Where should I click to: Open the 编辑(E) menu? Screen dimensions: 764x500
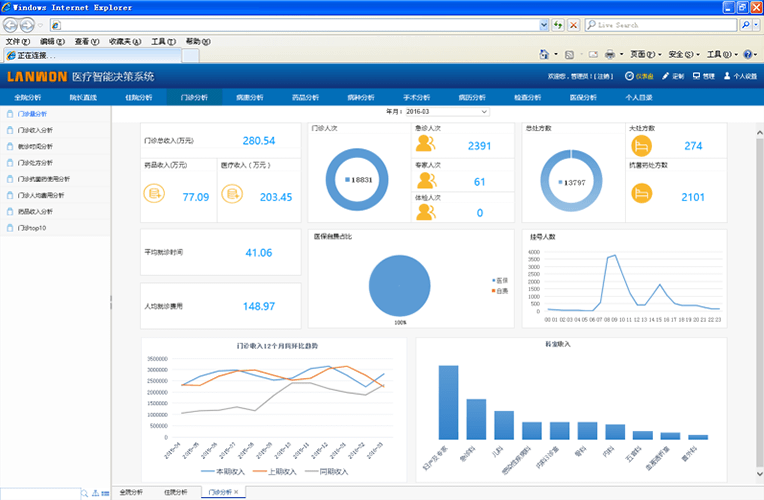coord(52,41)
